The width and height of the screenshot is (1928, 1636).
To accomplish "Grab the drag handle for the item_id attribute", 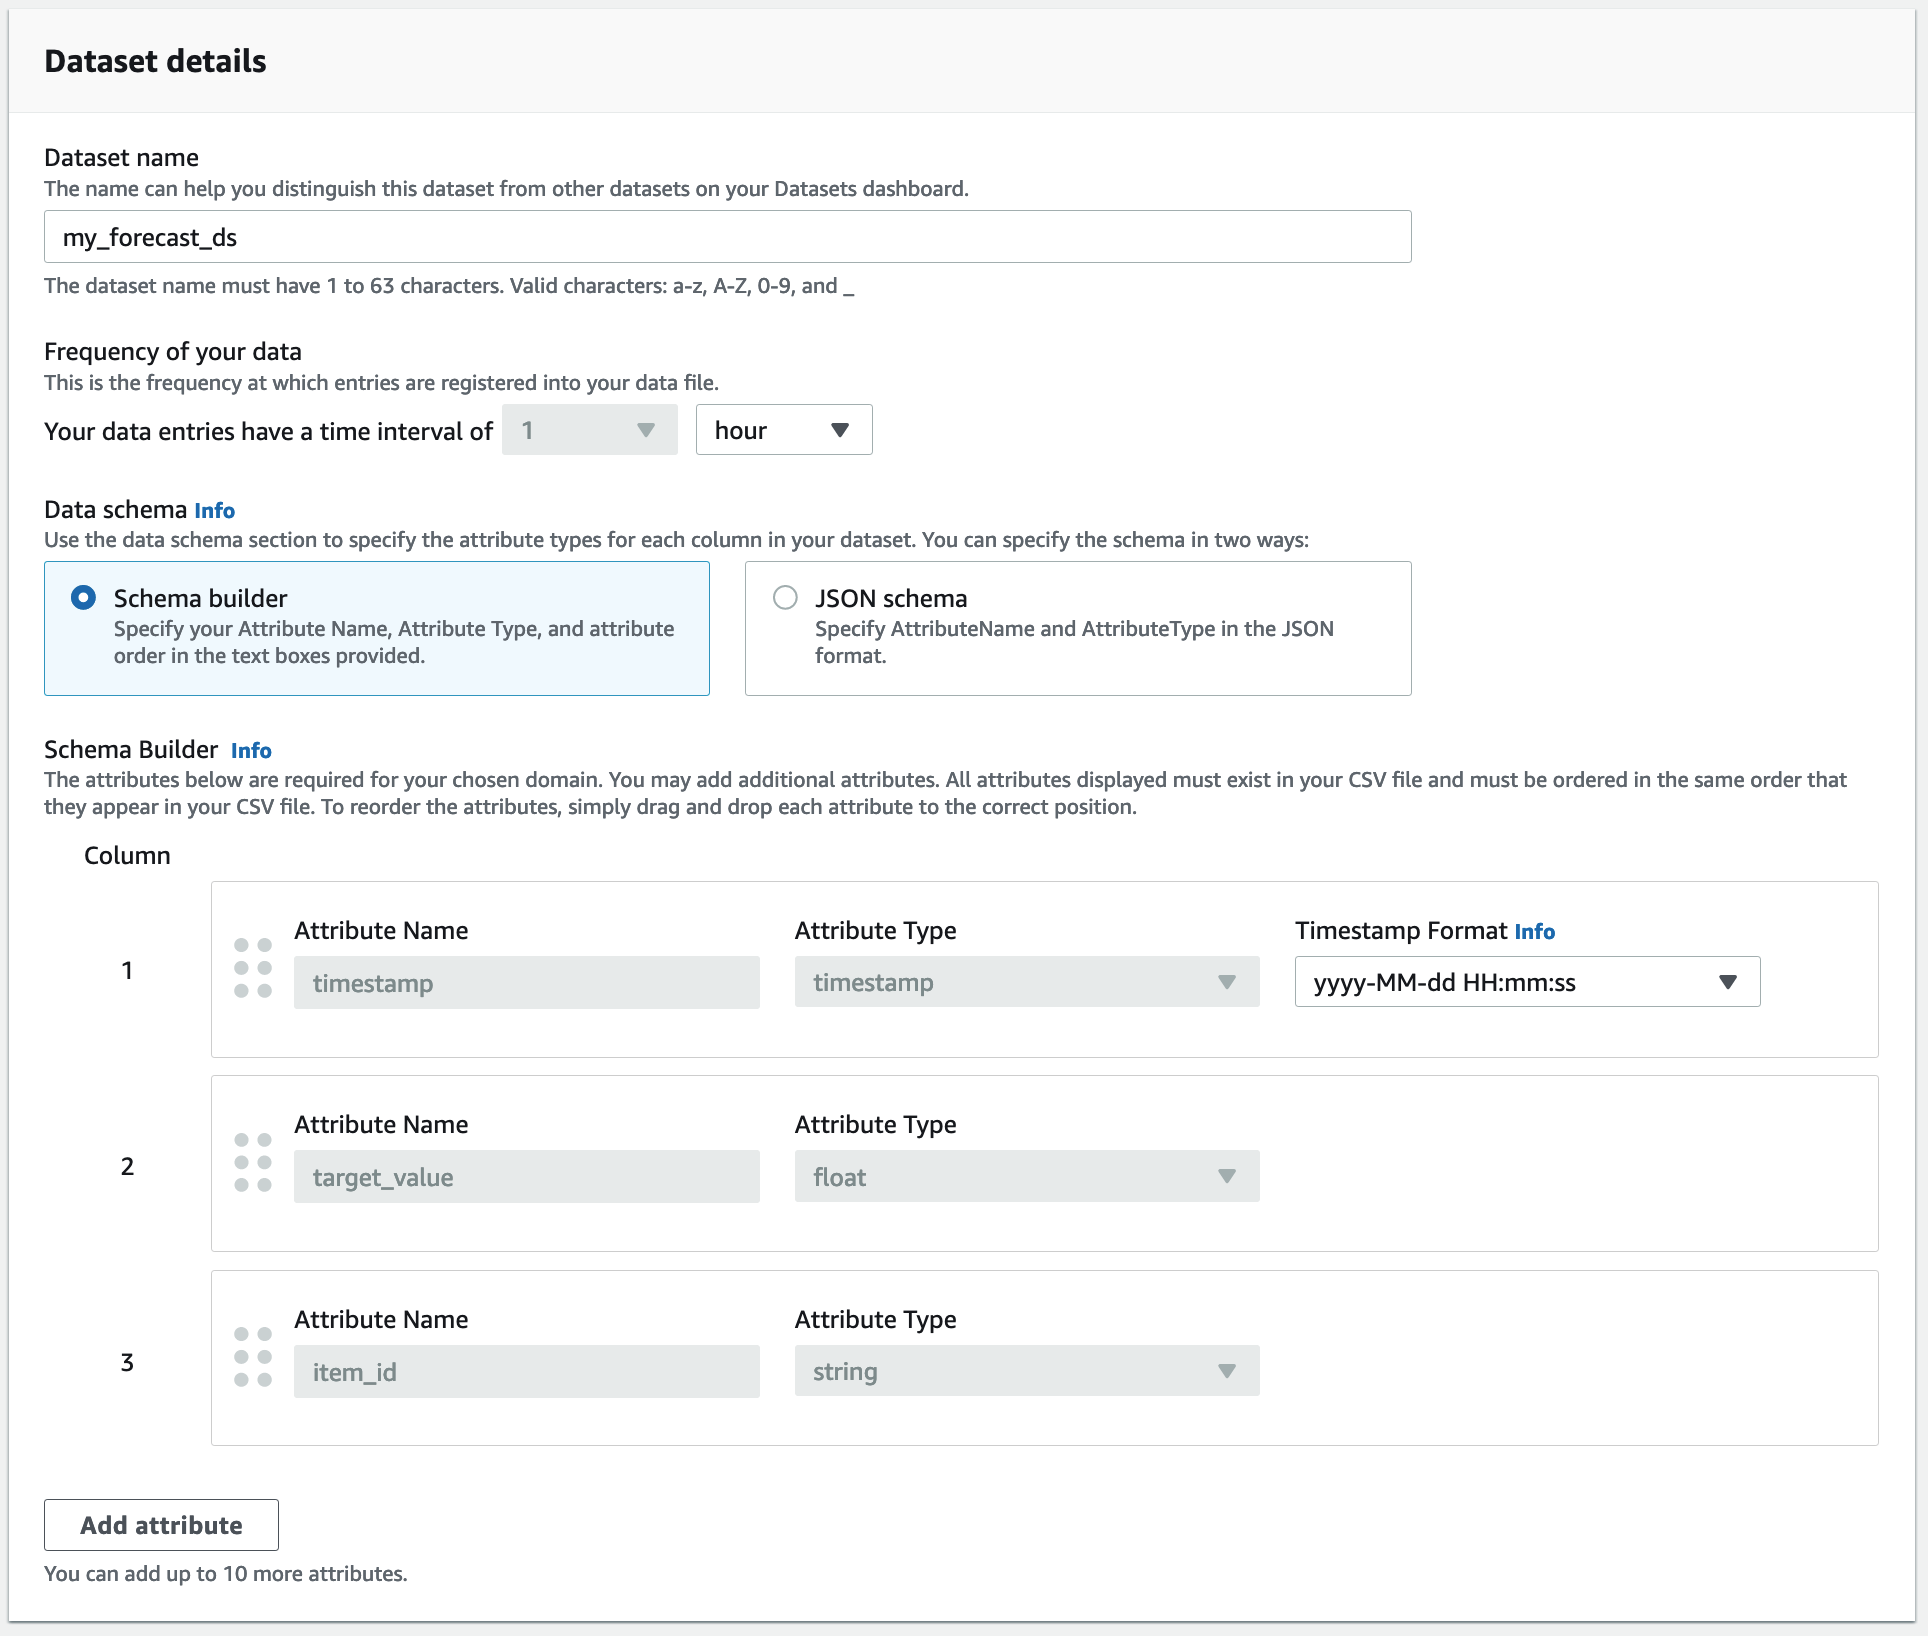I will tap(253, 1358).
